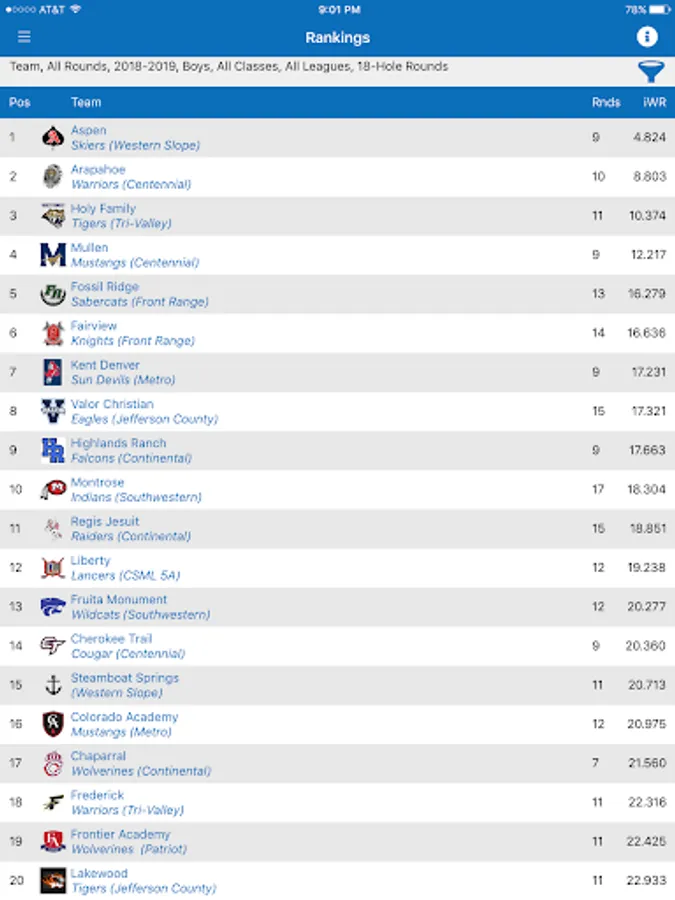Tap the Aspen Skiers team logo

(53, 138)
